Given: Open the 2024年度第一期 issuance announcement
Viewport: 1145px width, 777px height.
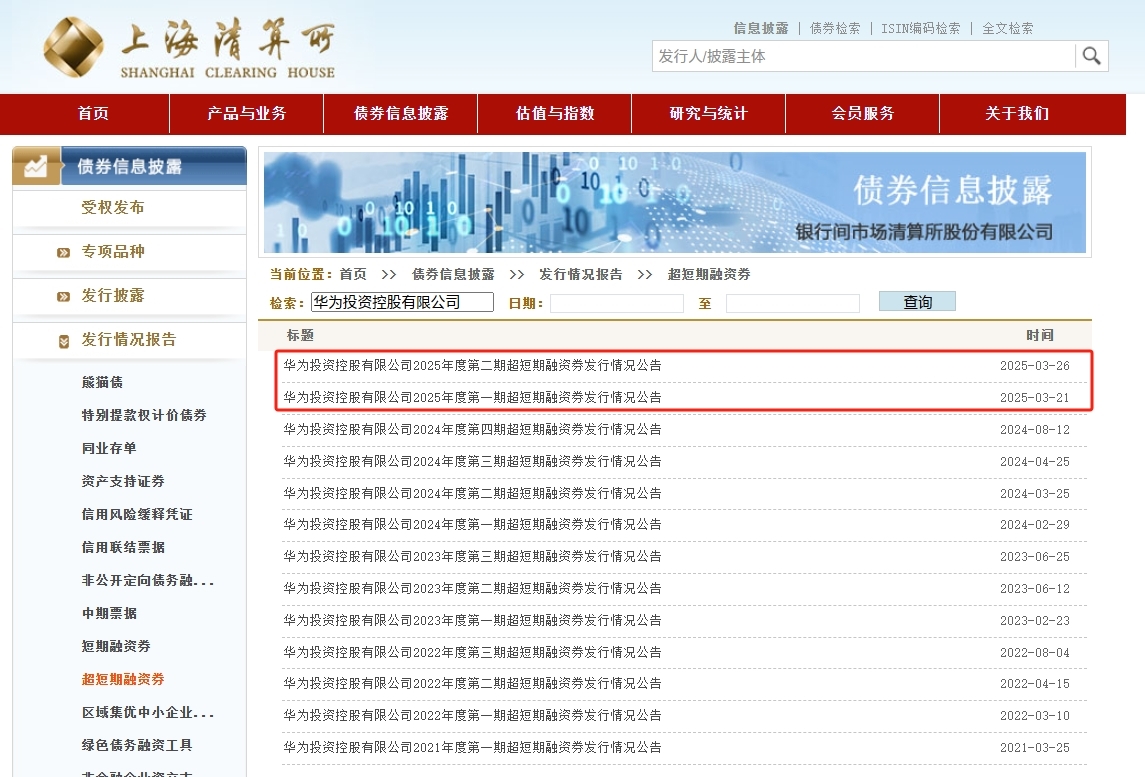Looking at the screenshot, I should [x=472, y=524].
